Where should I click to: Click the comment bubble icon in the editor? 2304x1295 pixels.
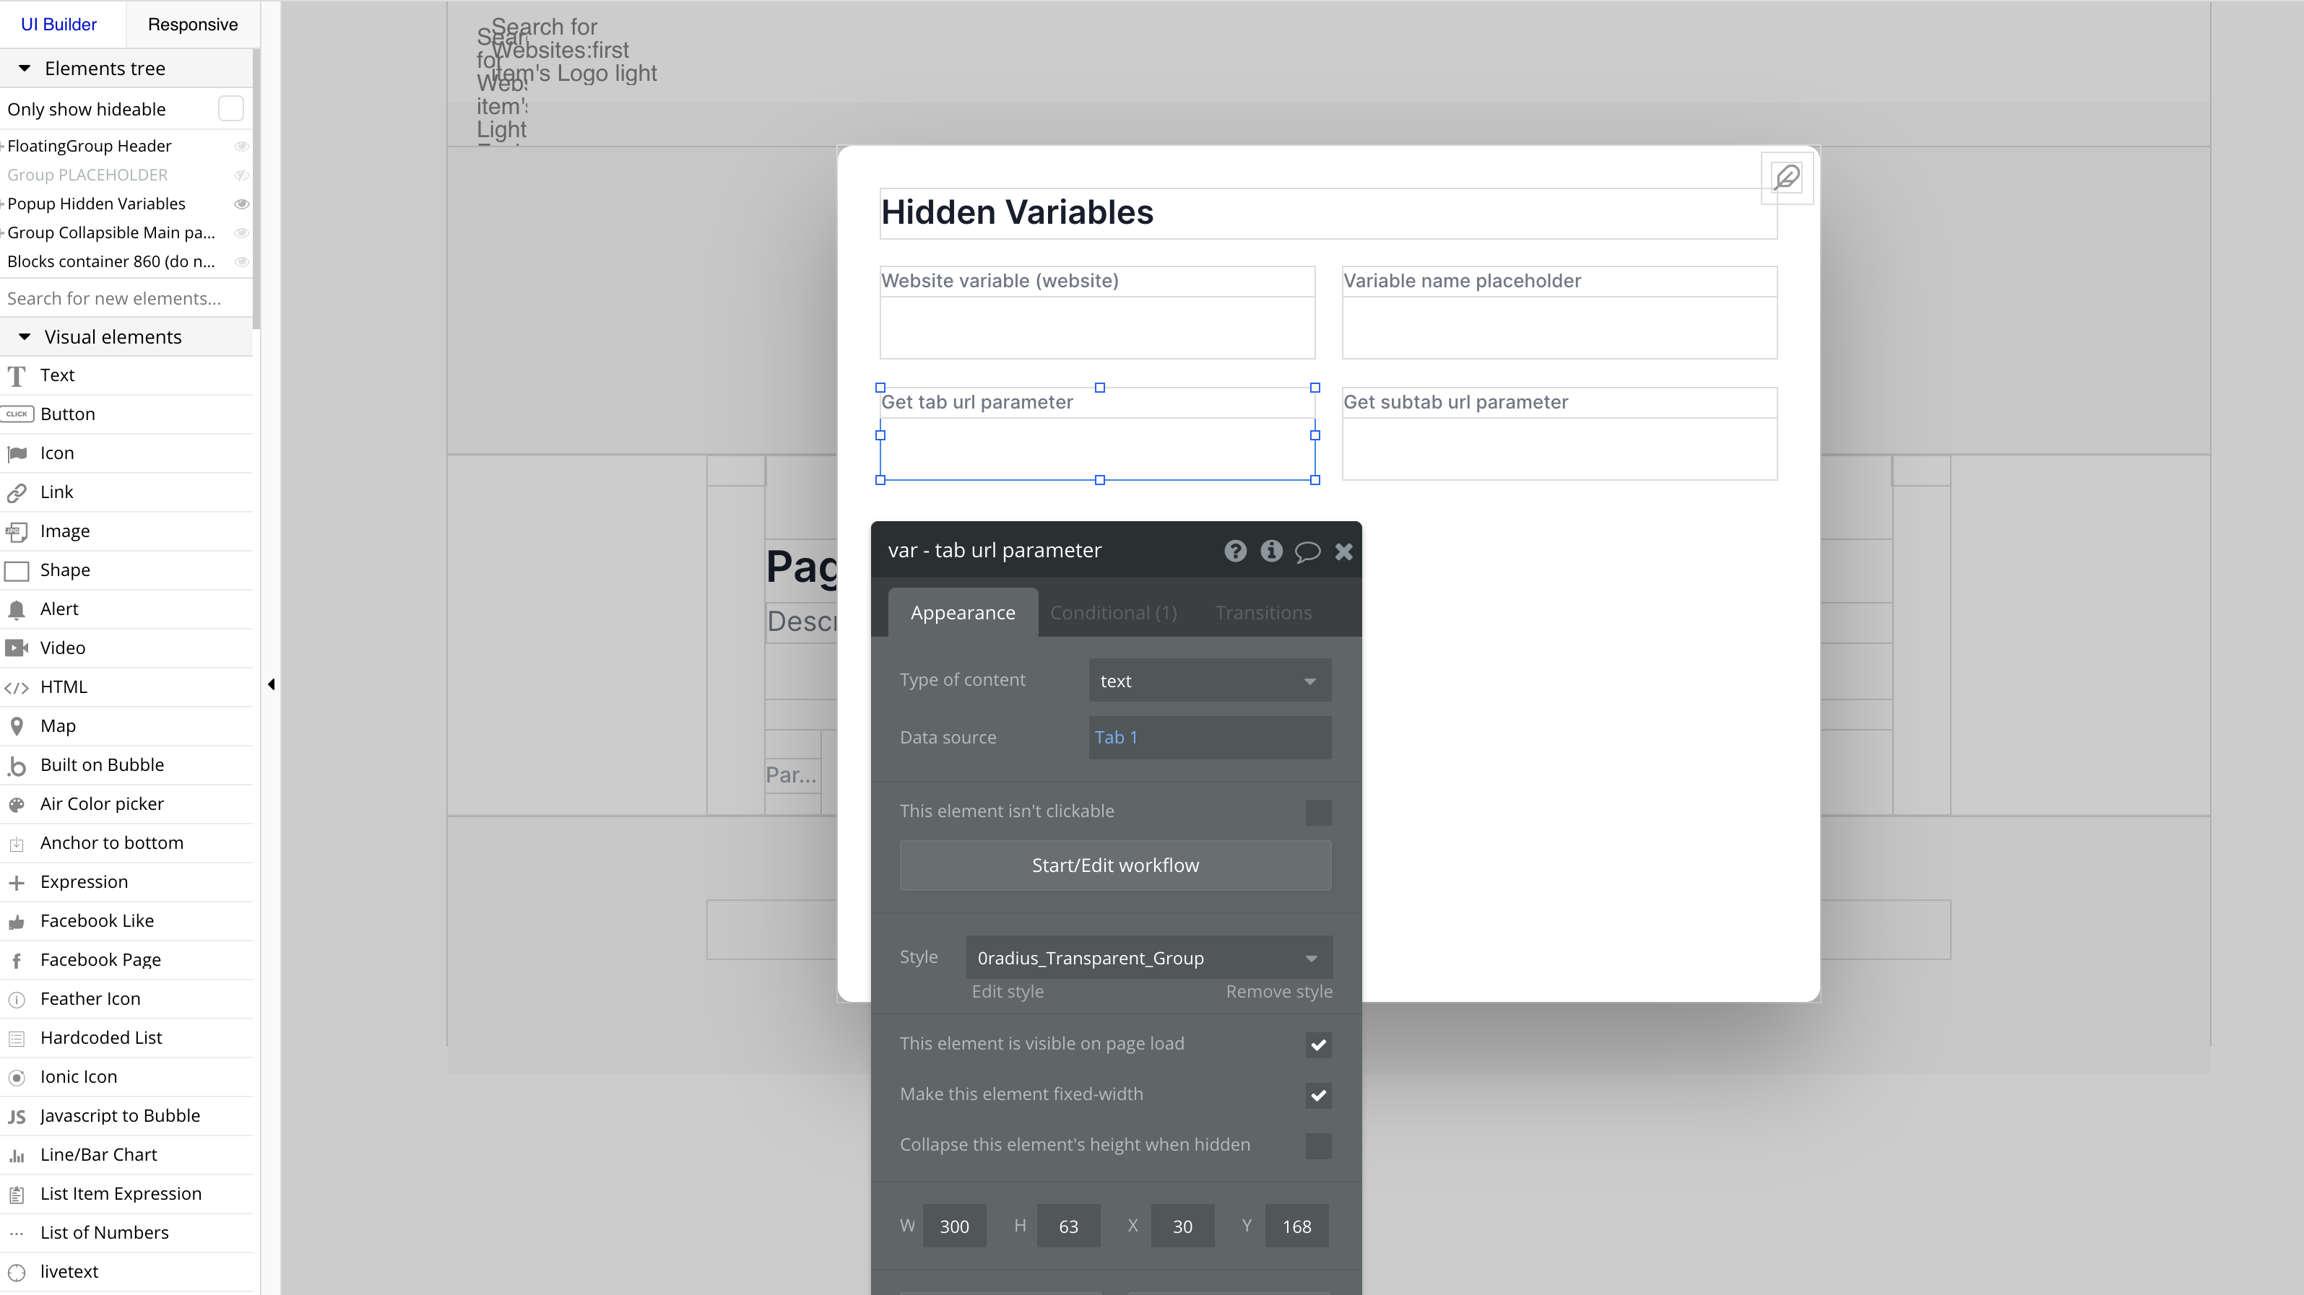click(x=1307, y=551)
